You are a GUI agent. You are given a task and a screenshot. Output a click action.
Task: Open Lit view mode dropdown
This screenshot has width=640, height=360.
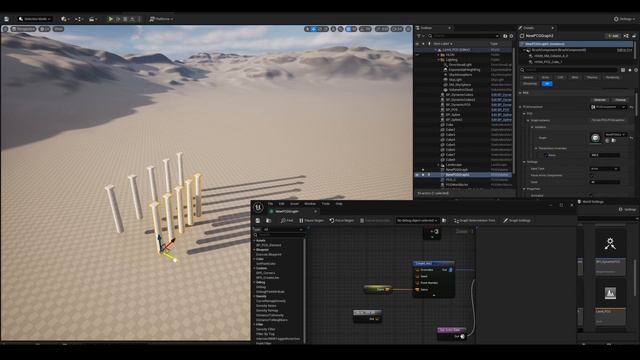click(44, 29)
